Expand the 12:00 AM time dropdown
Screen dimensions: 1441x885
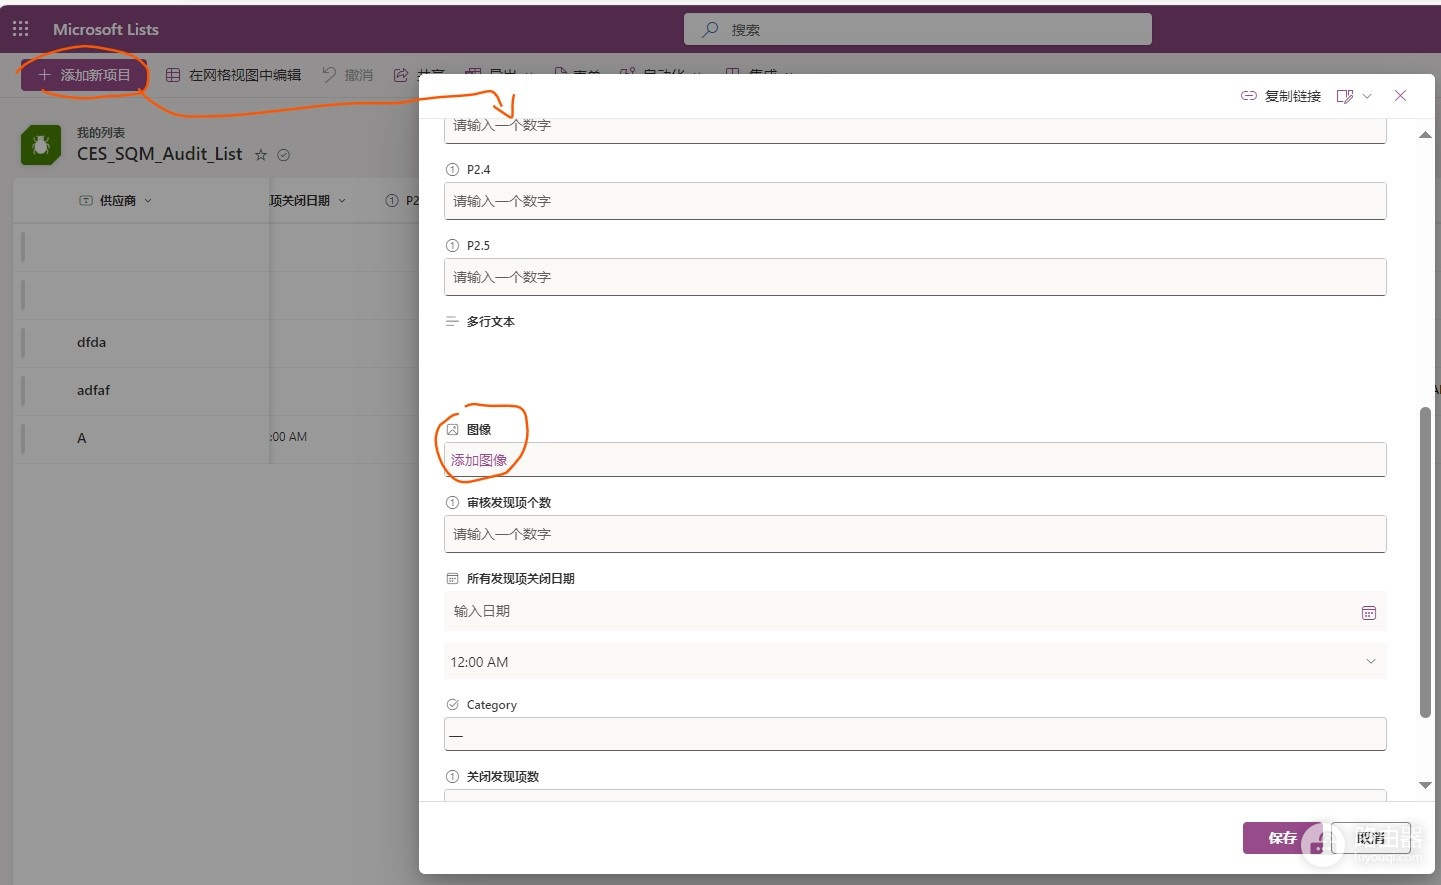[915, 662]
